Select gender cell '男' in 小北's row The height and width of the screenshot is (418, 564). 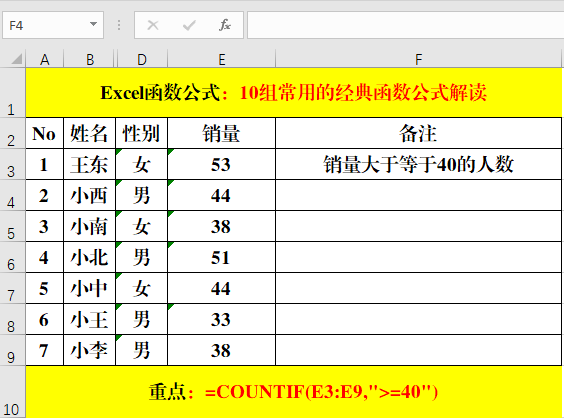pos(141,257)
